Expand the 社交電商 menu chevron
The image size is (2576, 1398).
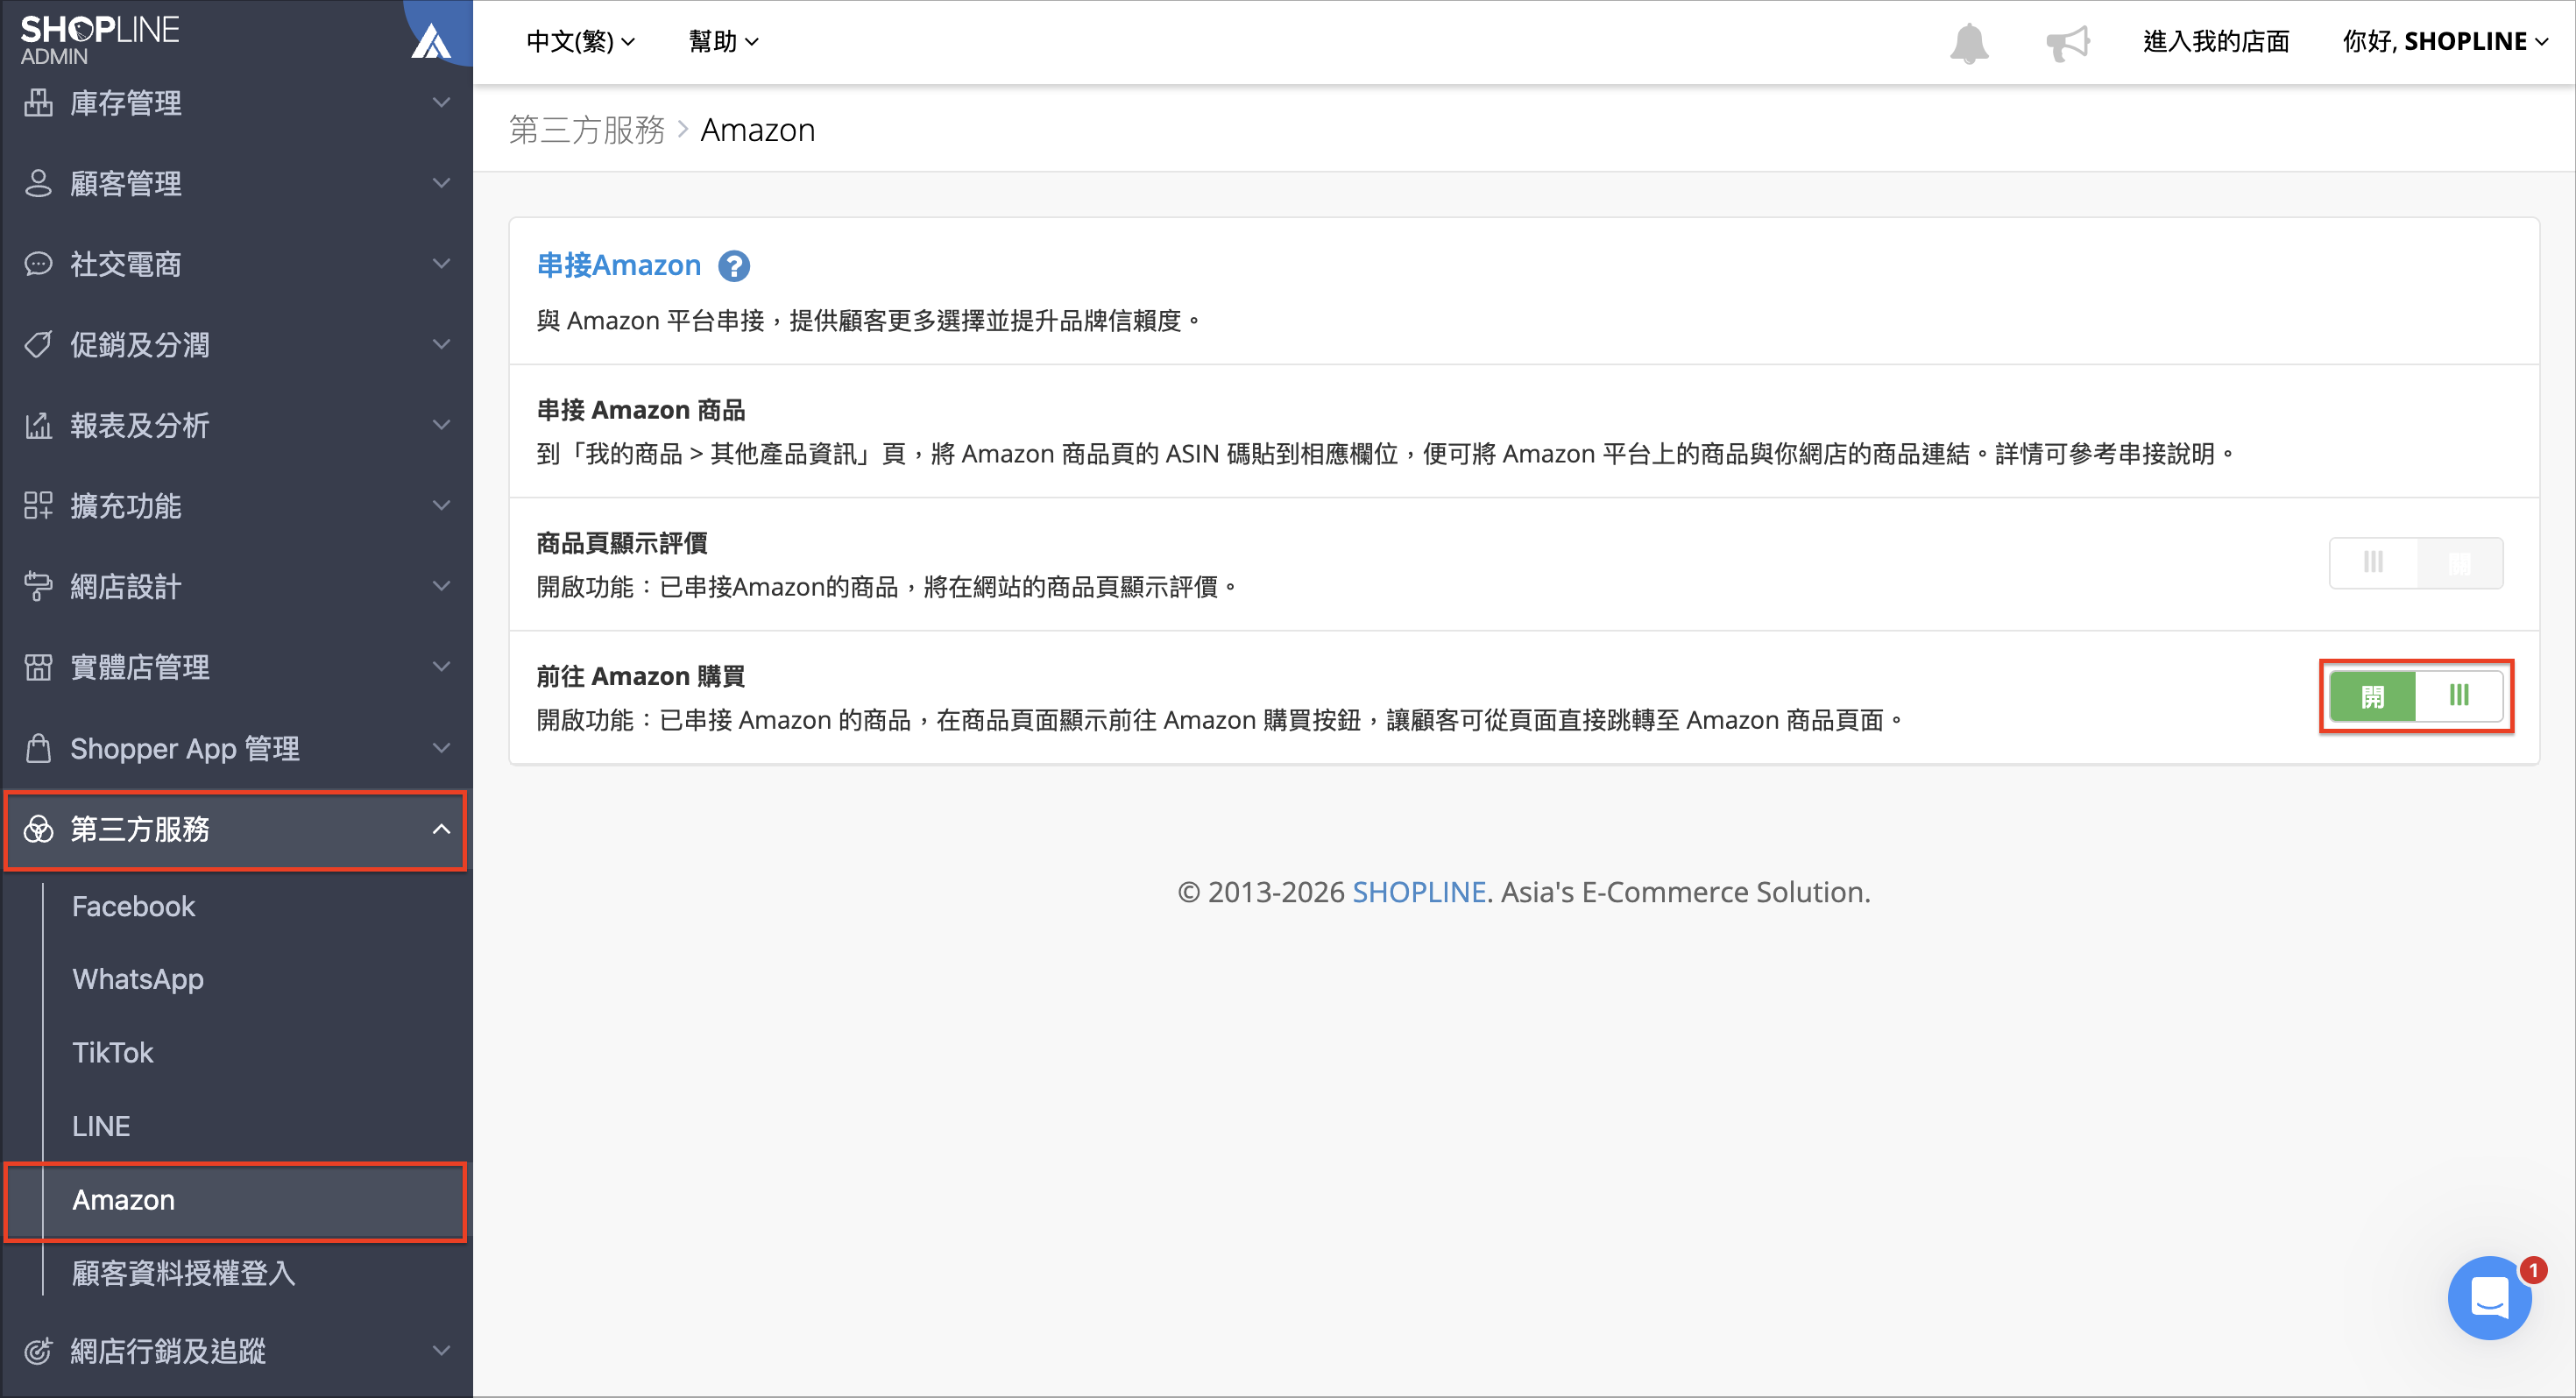tap(441, 264)
